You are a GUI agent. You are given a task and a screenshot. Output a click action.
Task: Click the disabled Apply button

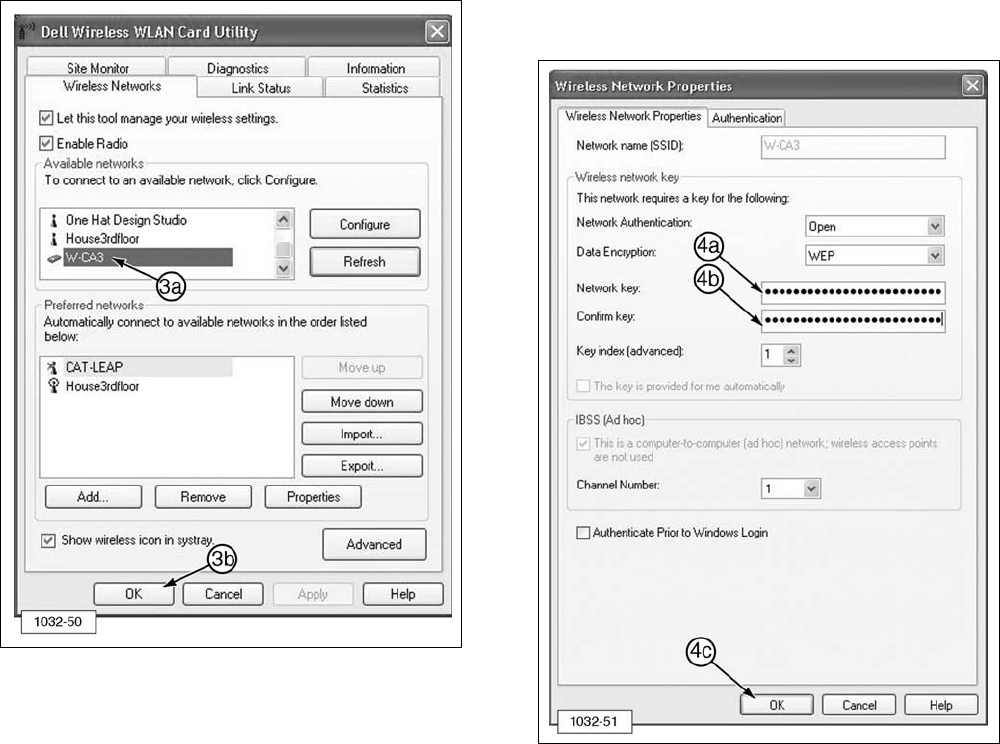coord(312,594)
